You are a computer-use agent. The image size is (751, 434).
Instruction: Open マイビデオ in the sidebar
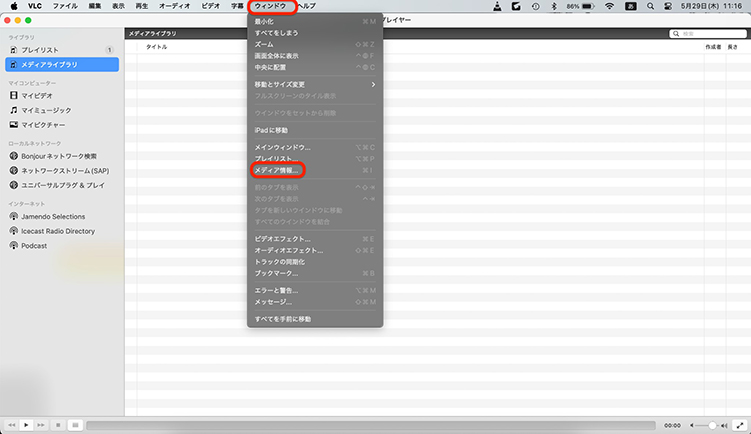coord(62,96)
